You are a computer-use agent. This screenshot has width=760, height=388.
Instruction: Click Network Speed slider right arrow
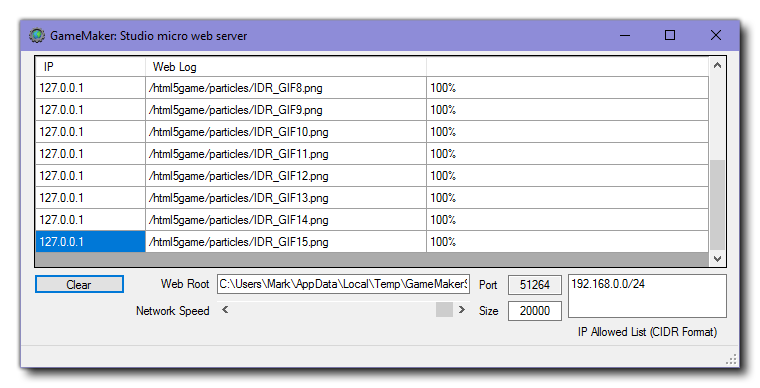tap(461, 310)
